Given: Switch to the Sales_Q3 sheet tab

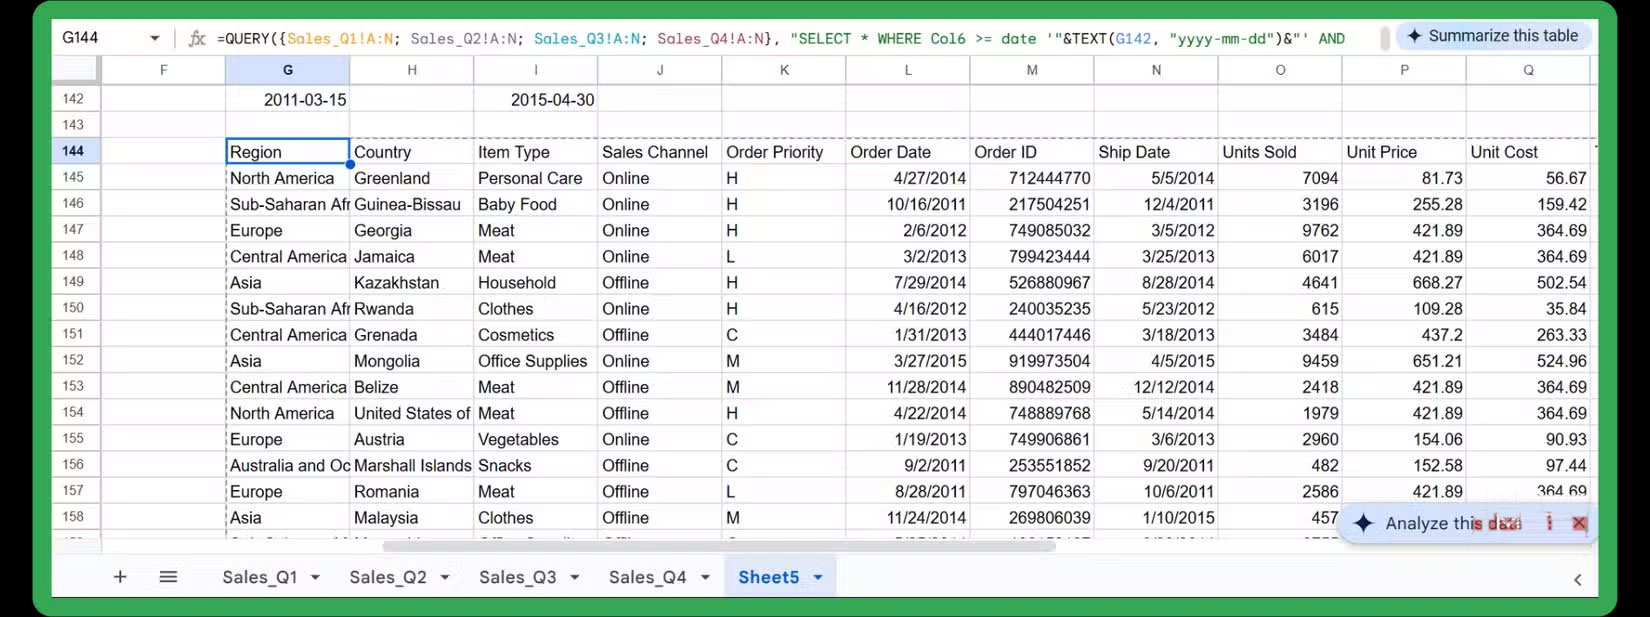Looking at the screenshot, I should point(518,577).
